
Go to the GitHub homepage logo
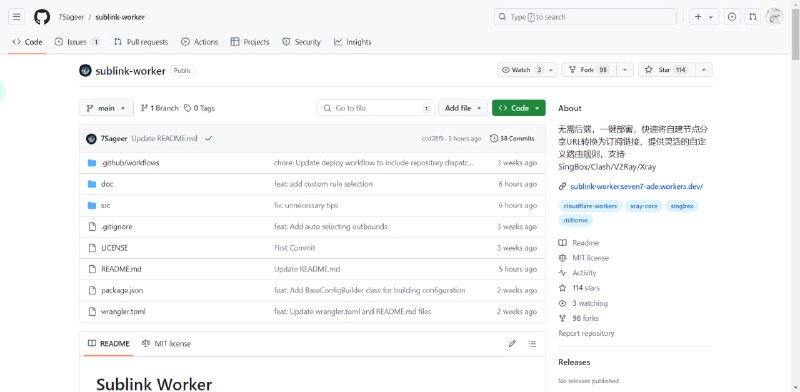point(42,17)
